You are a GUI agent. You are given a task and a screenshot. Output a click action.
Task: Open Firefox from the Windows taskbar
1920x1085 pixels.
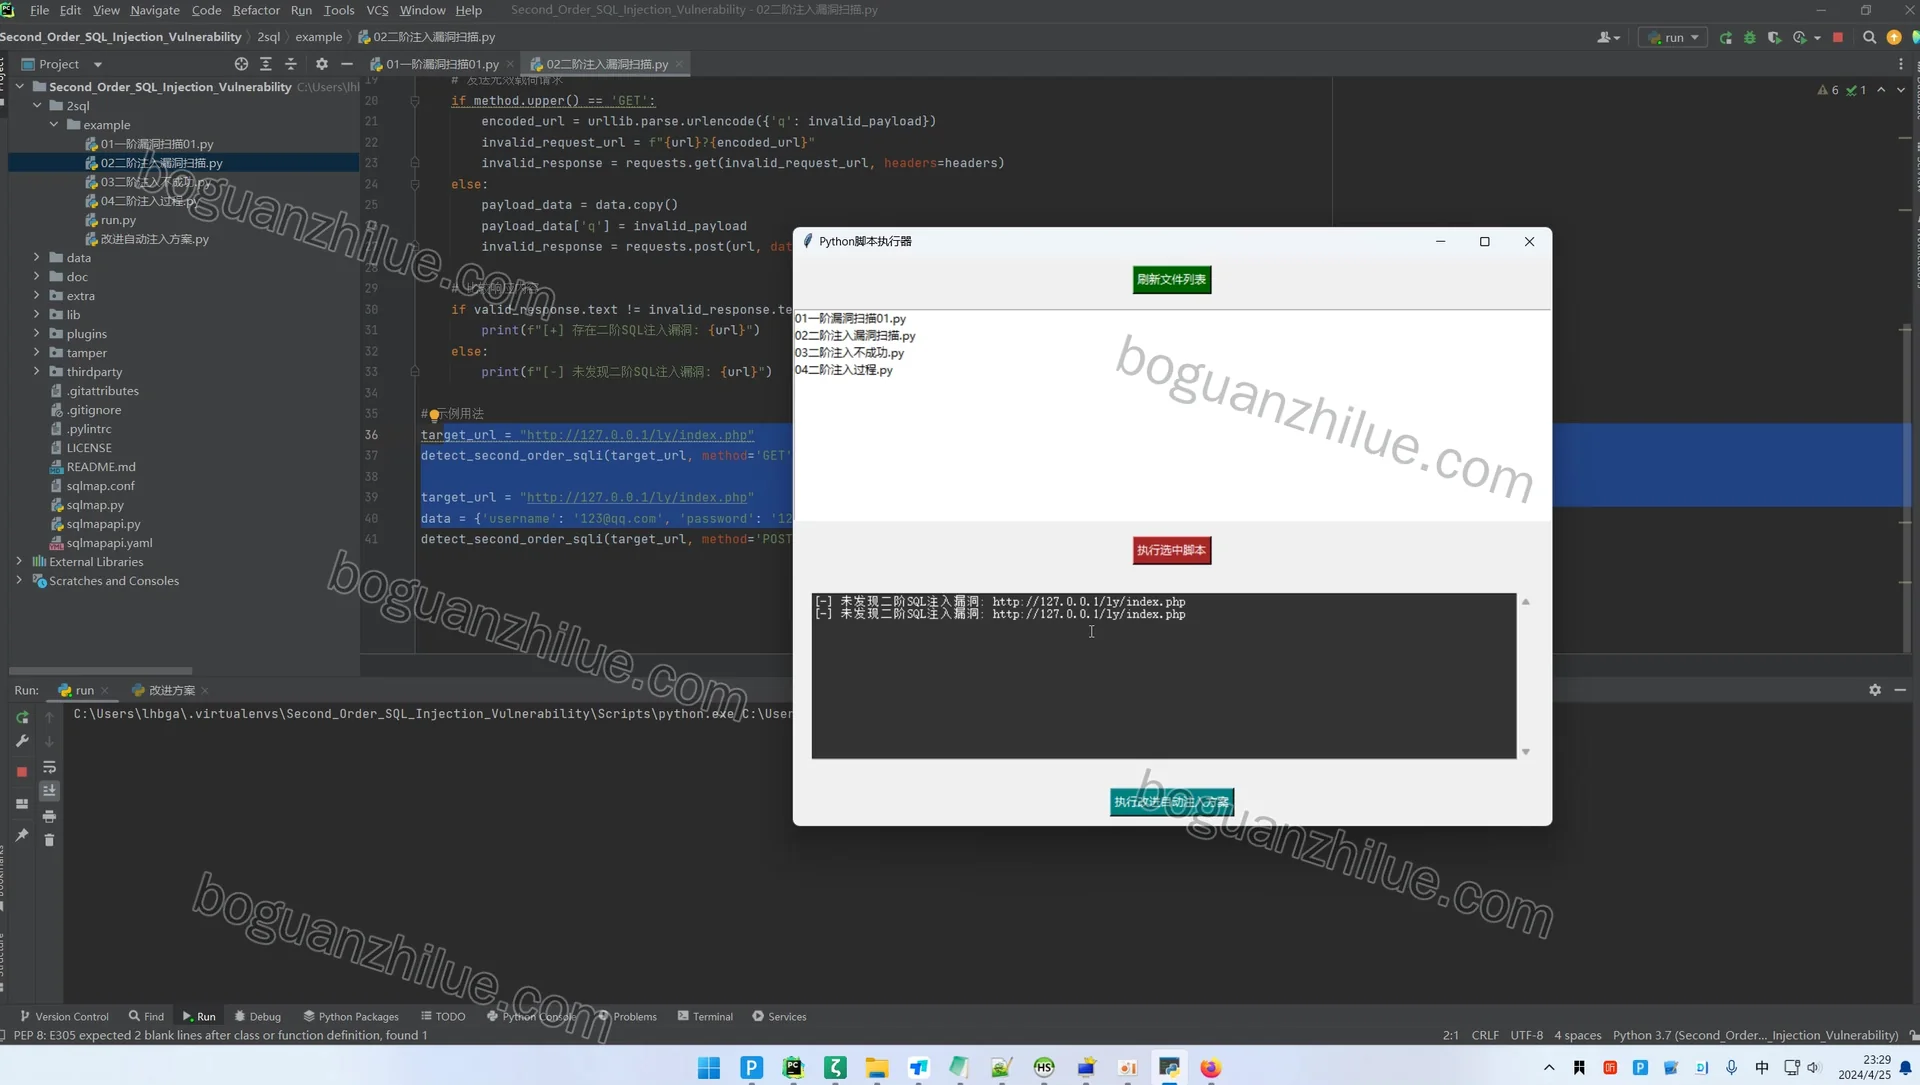tap(1211, 1068)
